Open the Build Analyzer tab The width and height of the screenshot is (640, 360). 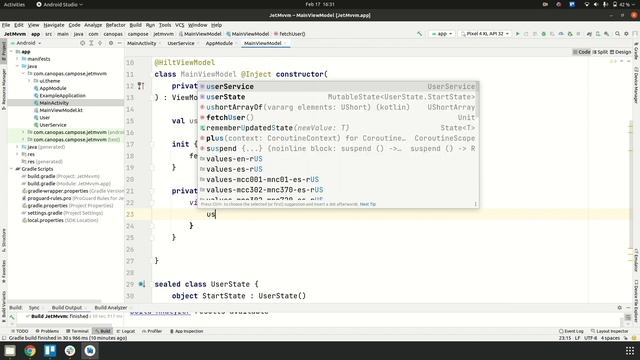pyautogui.click(x=111, y=308)
